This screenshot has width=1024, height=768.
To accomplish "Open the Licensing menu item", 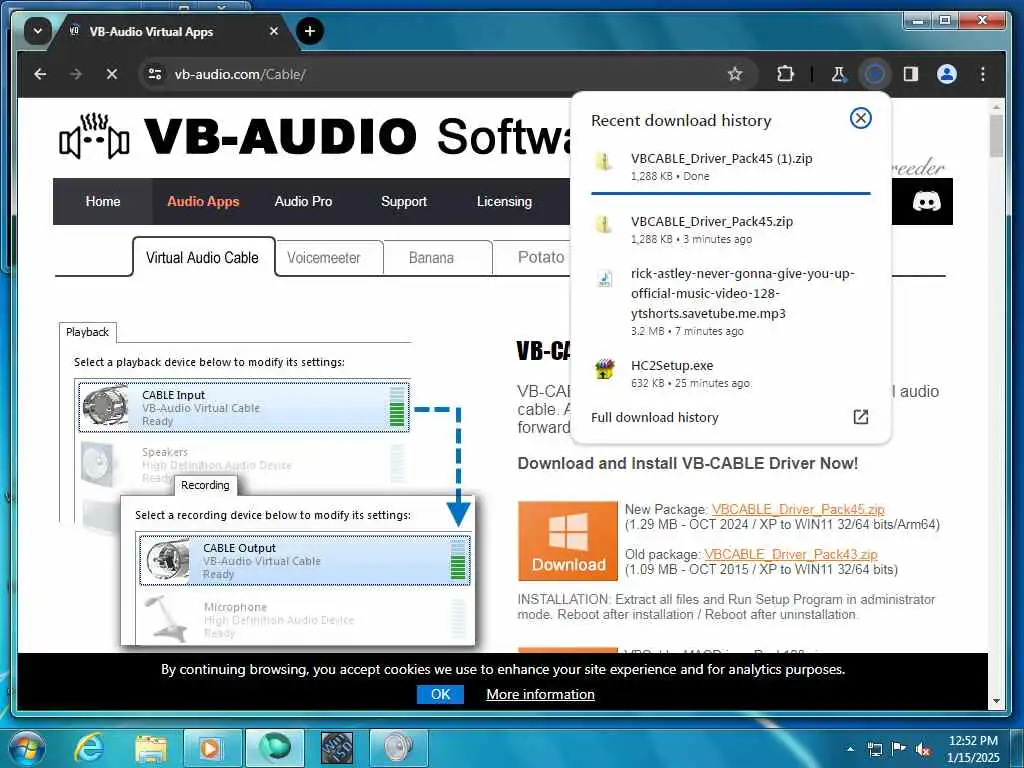I will [x=504, y=201].
